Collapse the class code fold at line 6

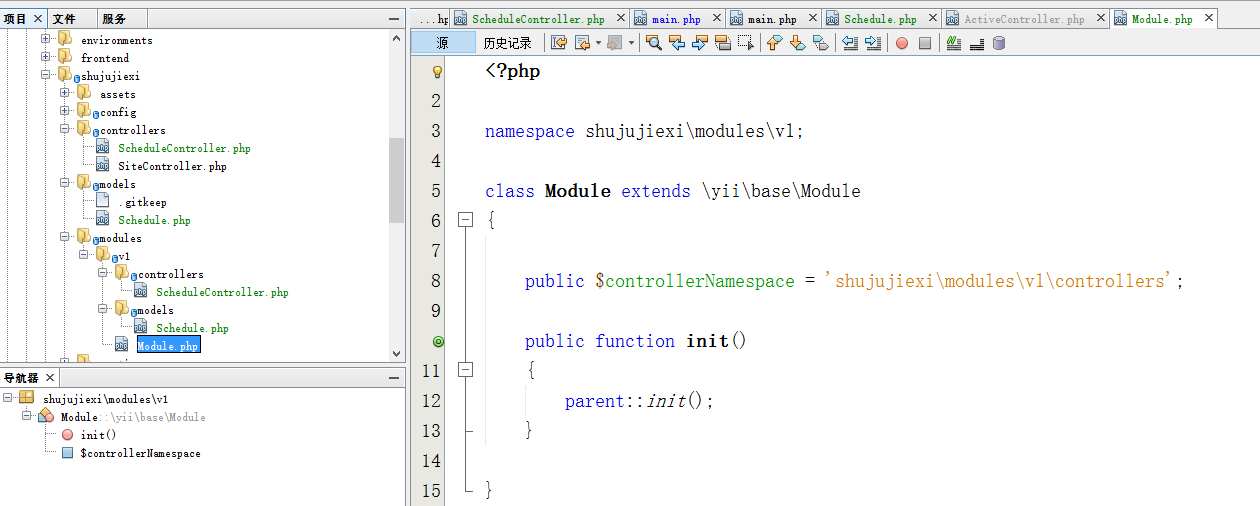[465, 220]
